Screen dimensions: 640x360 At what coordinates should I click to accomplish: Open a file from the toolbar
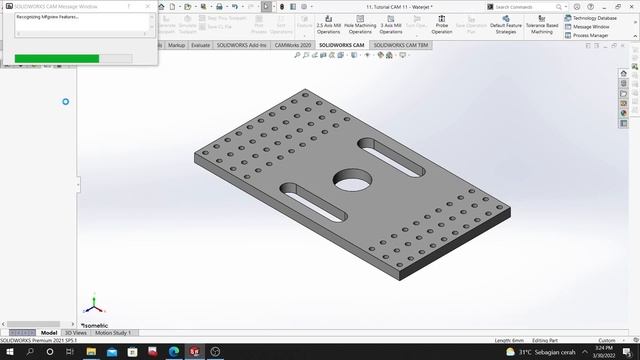[187, 7]
